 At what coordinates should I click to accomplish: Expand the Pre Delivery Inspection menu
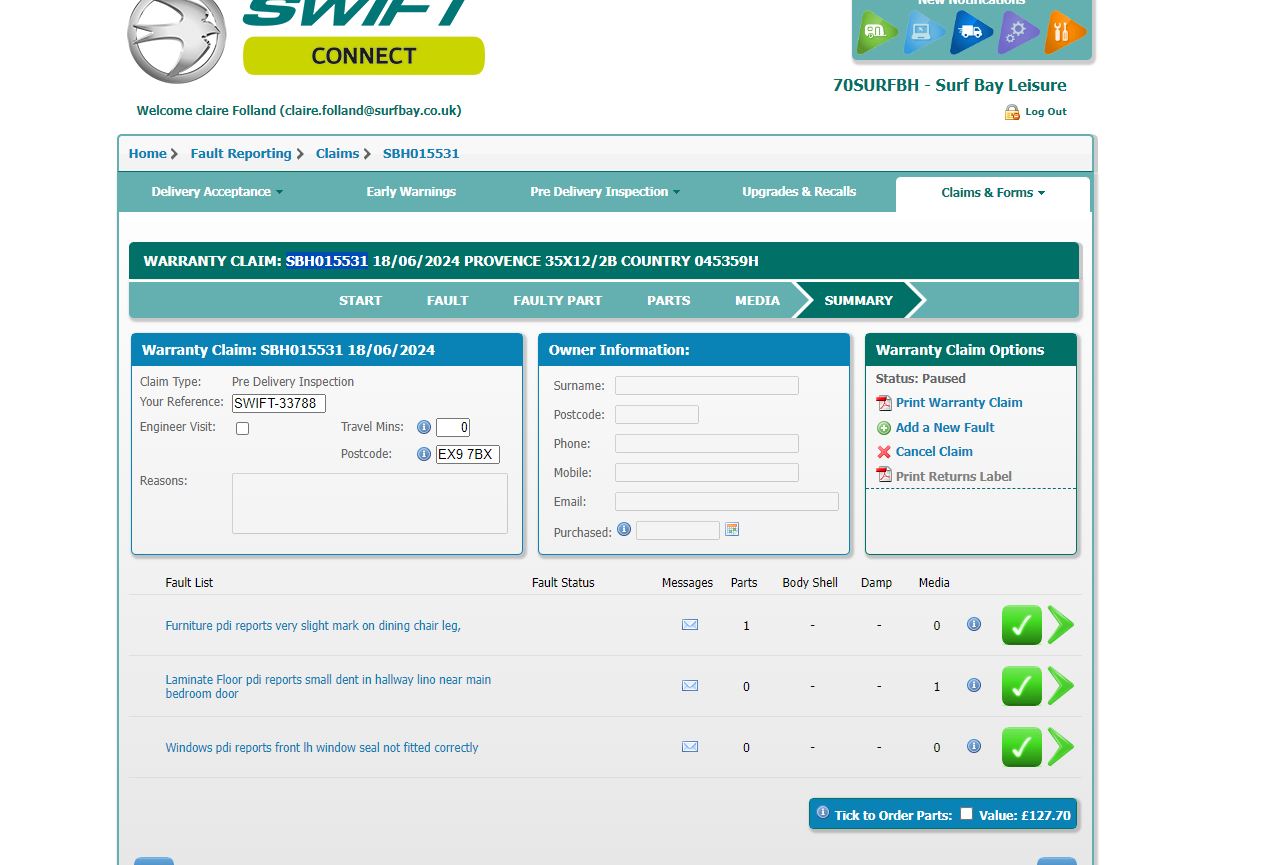point(605,192)
